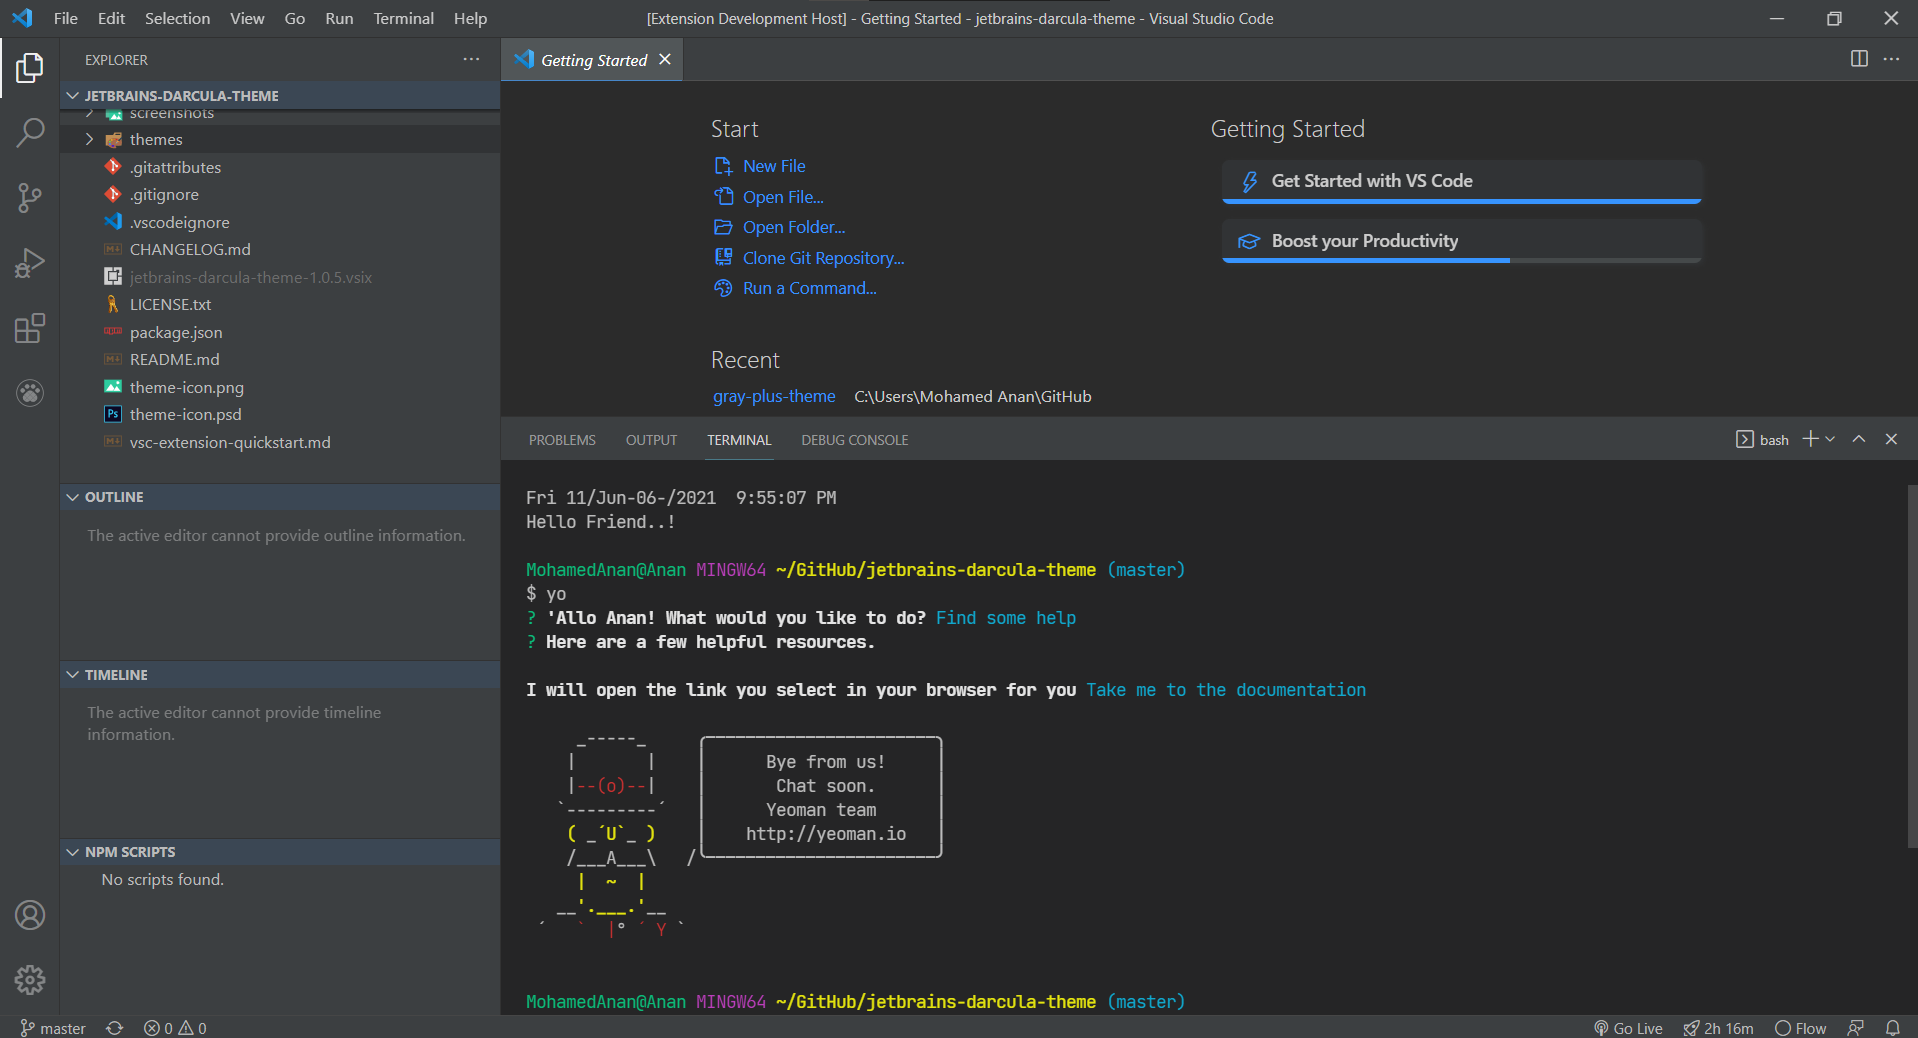Collapse the NPM SCRIPTS section
The image size is (1918, 1038).
pyautogui.click(x=280, y=852)
